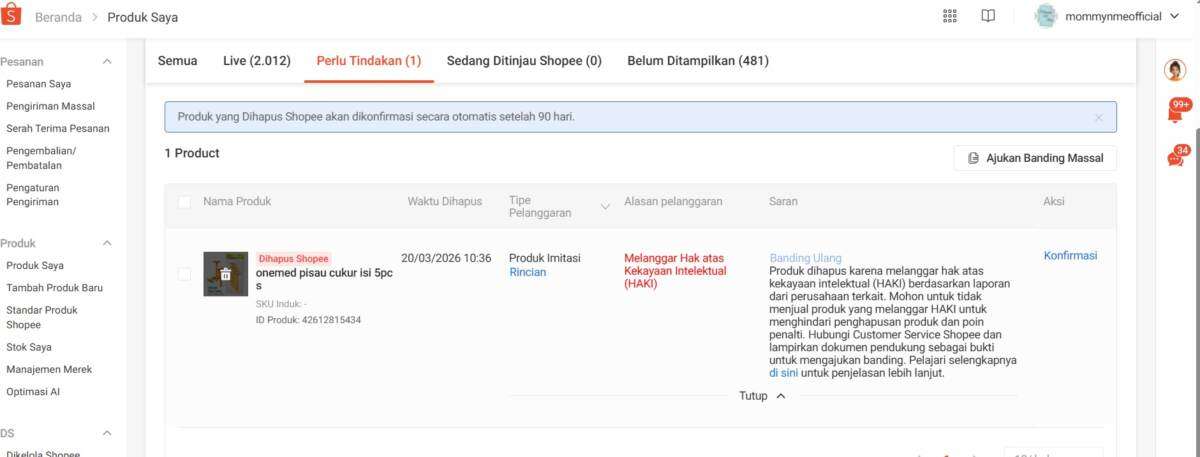Click the 20/03/2026 10:36 deletion time
The height and width of the screenshot is (457, 1200).
pos(446,258)
